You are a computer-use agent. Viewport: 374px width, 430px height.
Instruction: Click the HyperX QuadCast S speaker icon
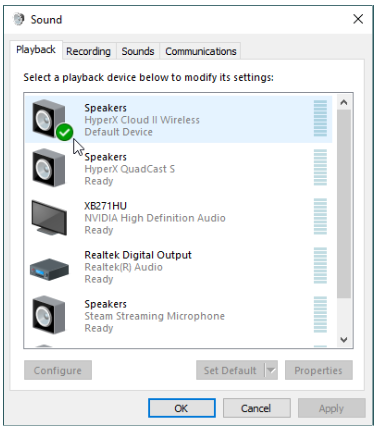(x=49, y=167)
